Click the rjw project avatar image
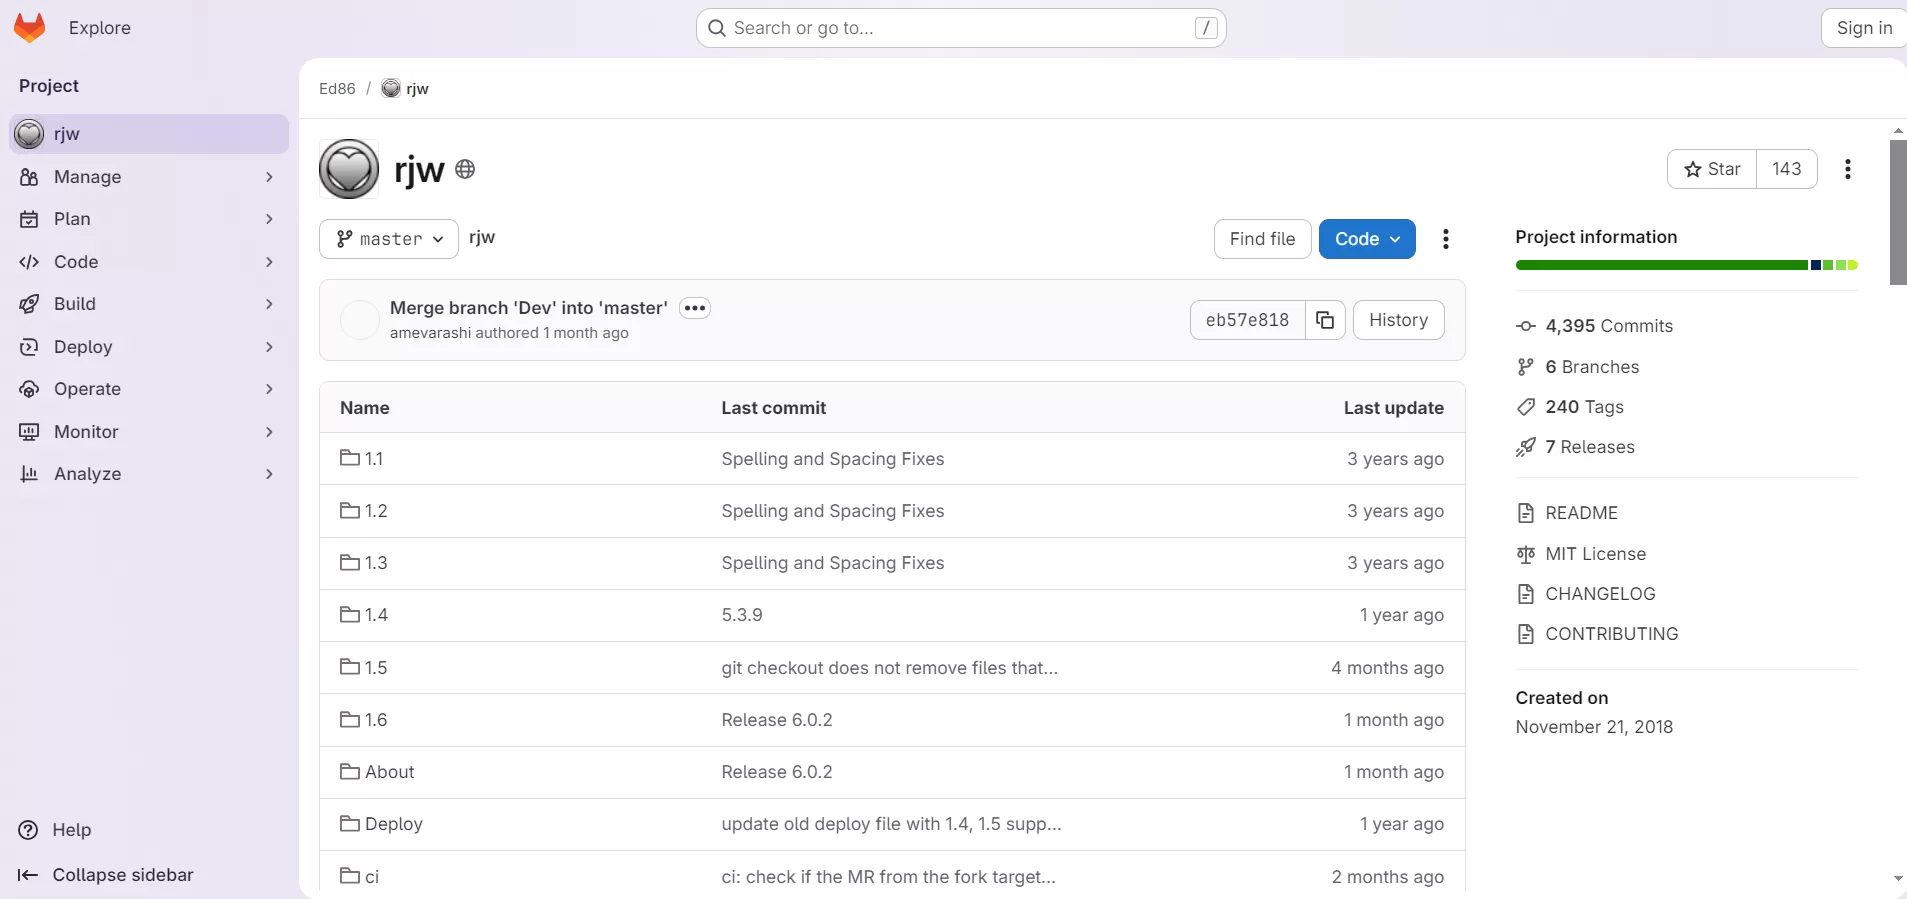Image resolution: width=1907 pixels, height=899 pixels. 349,169
